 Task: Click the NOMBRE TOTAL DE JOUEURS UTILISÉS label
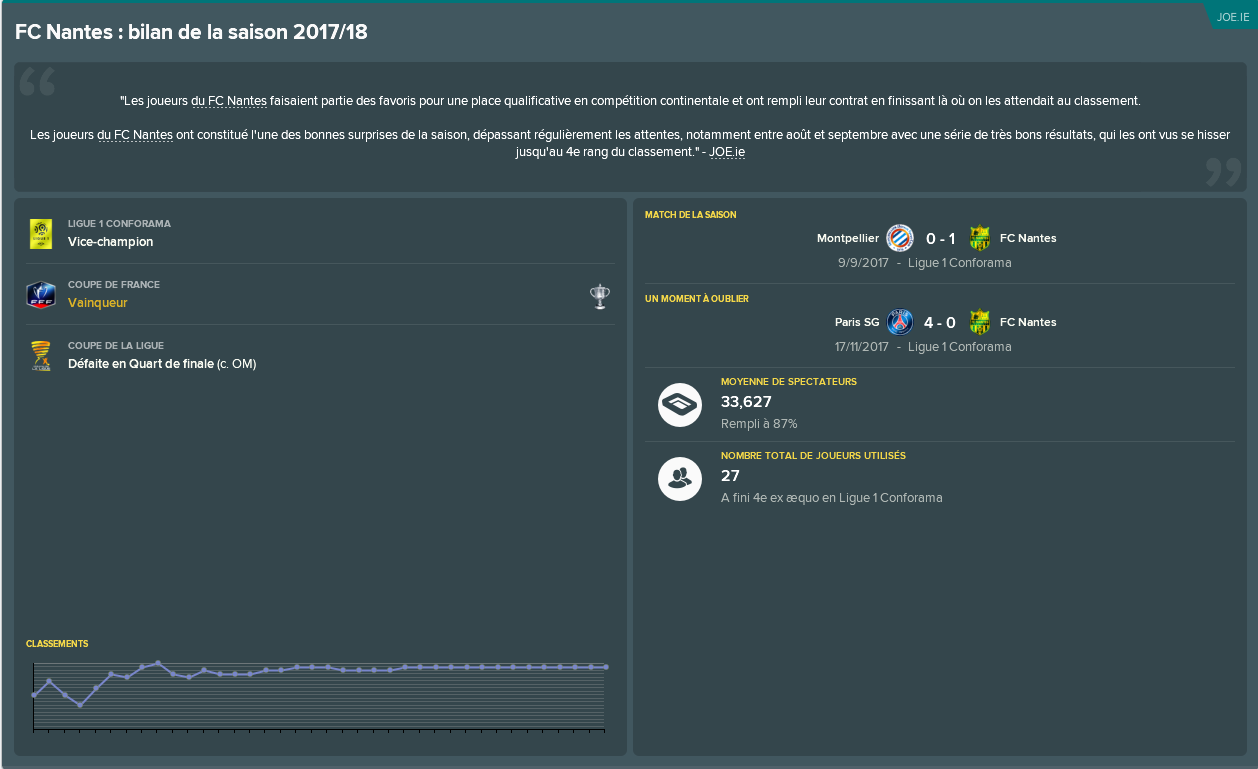(813, 456)
